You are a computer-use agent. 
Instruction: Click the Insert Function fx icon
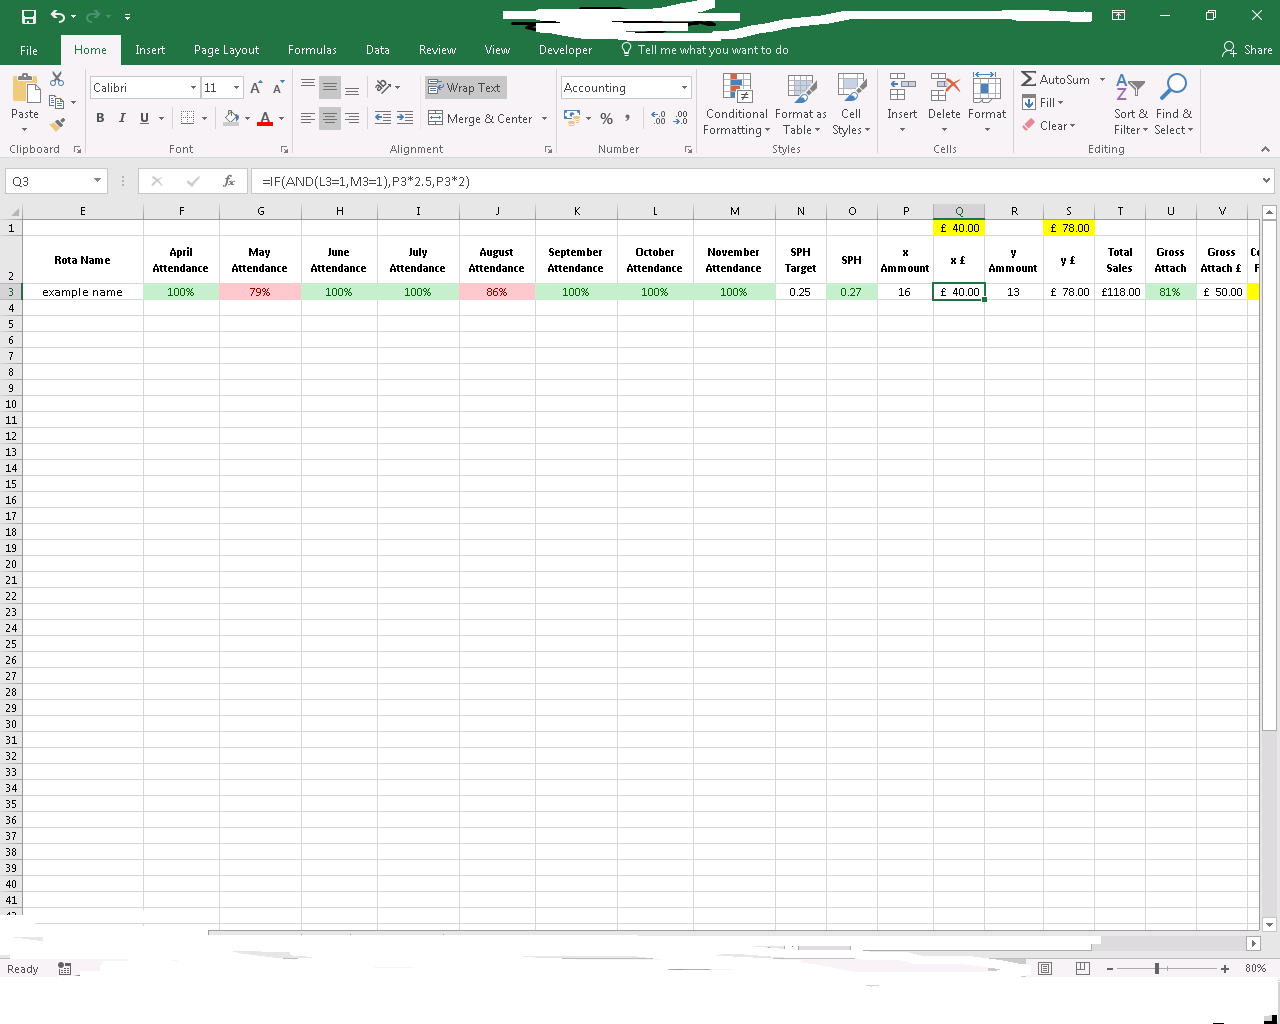229,181
